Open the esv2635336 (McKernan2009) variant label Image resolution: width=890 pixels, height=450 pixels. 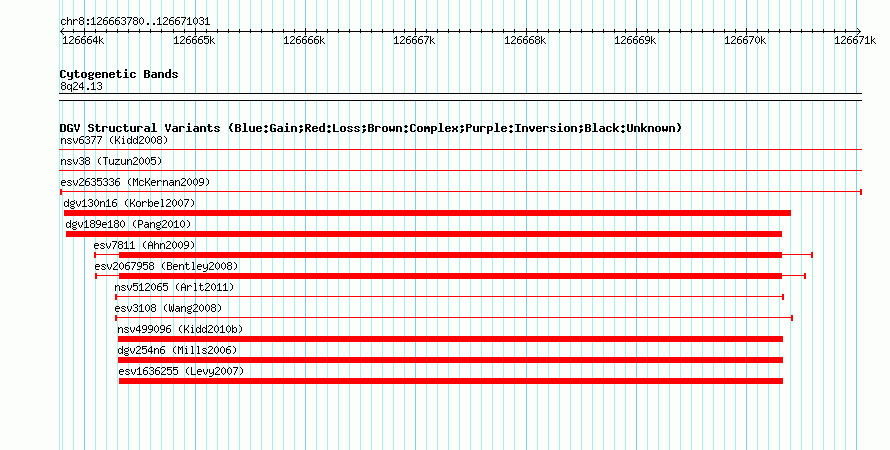coord(135,182)
